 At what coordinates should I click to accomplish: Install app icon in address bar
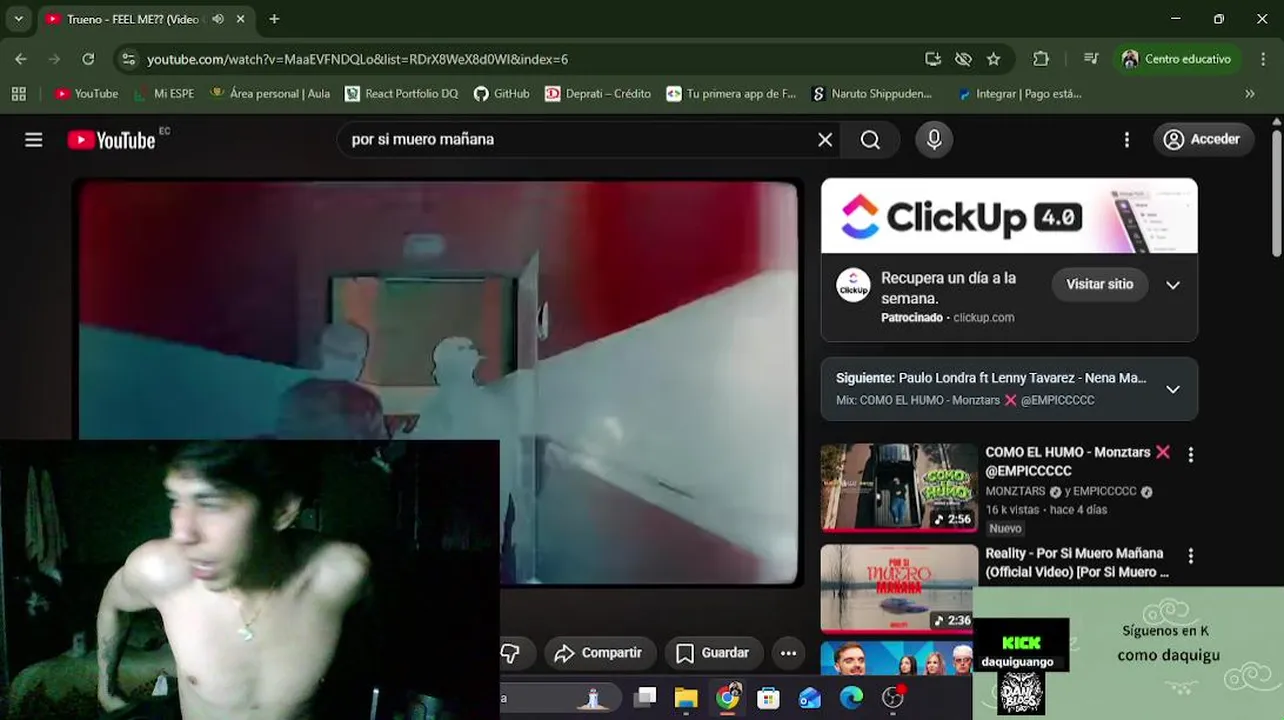[x=933, y=59]
